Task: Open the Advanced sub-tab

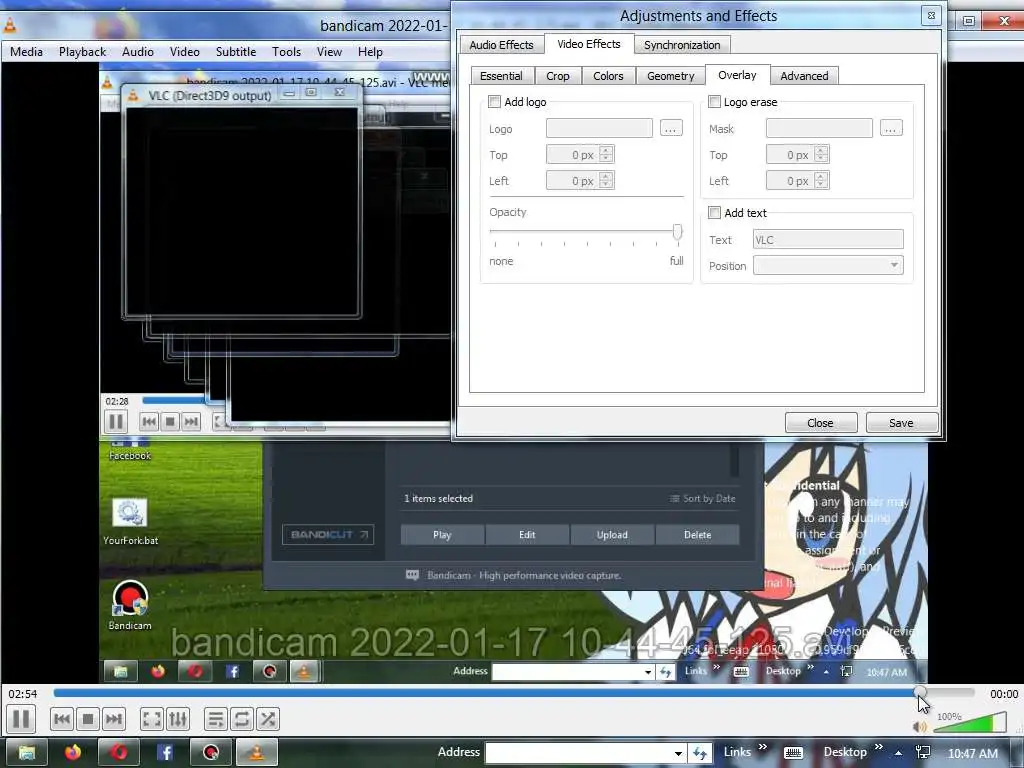Action: (804, 76)
